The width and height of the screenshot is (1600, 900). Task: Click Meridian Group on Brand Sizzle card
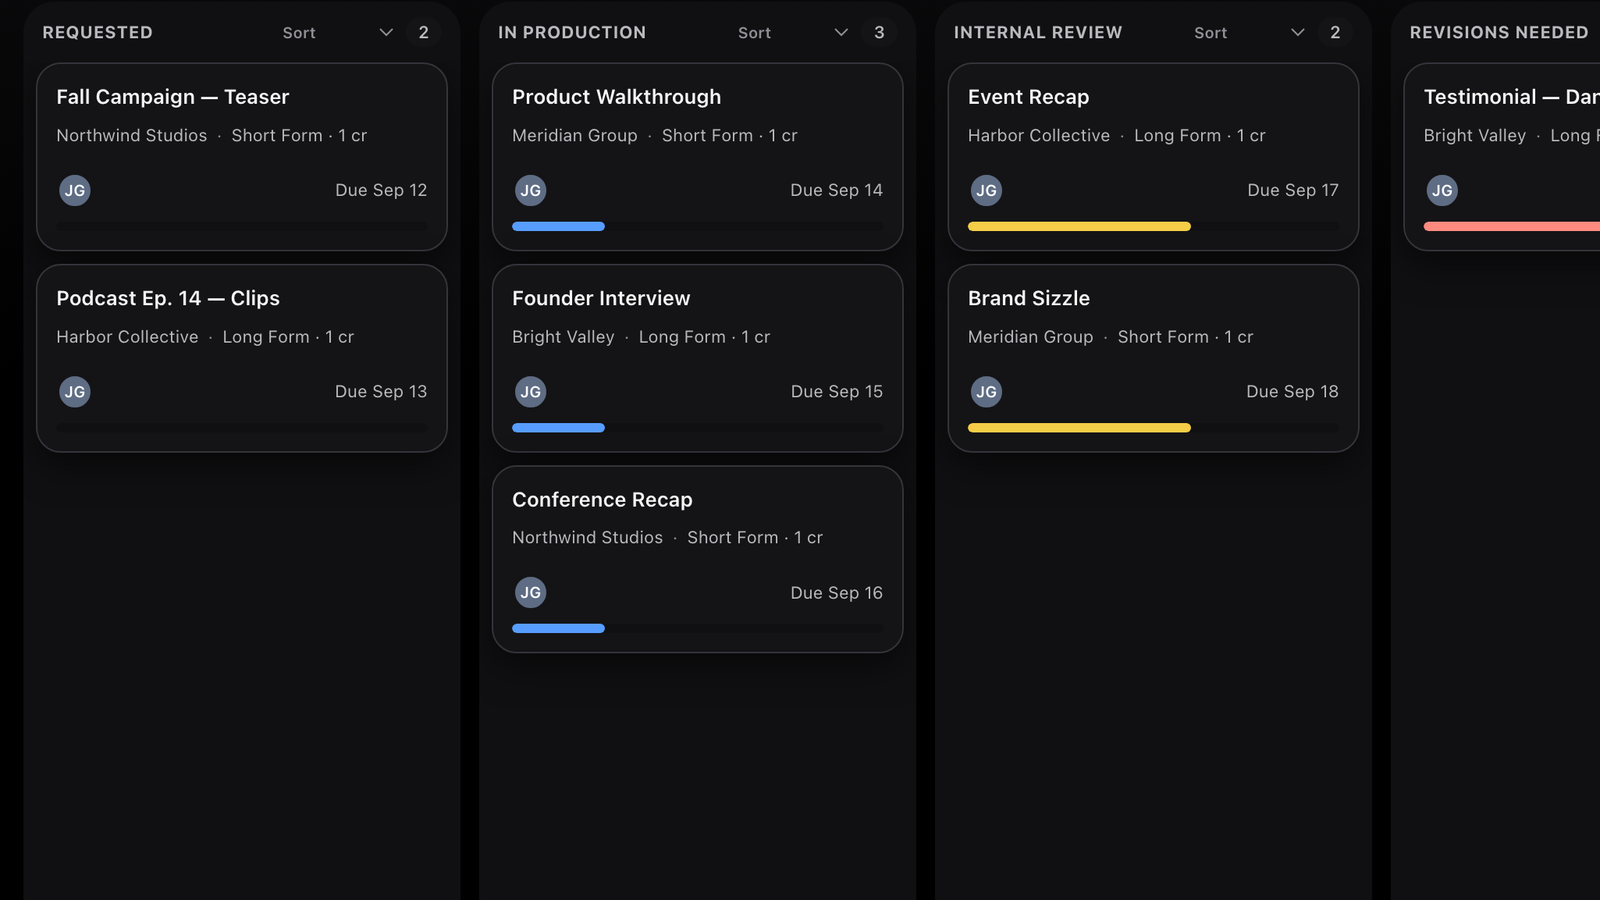coord(1031,337)
